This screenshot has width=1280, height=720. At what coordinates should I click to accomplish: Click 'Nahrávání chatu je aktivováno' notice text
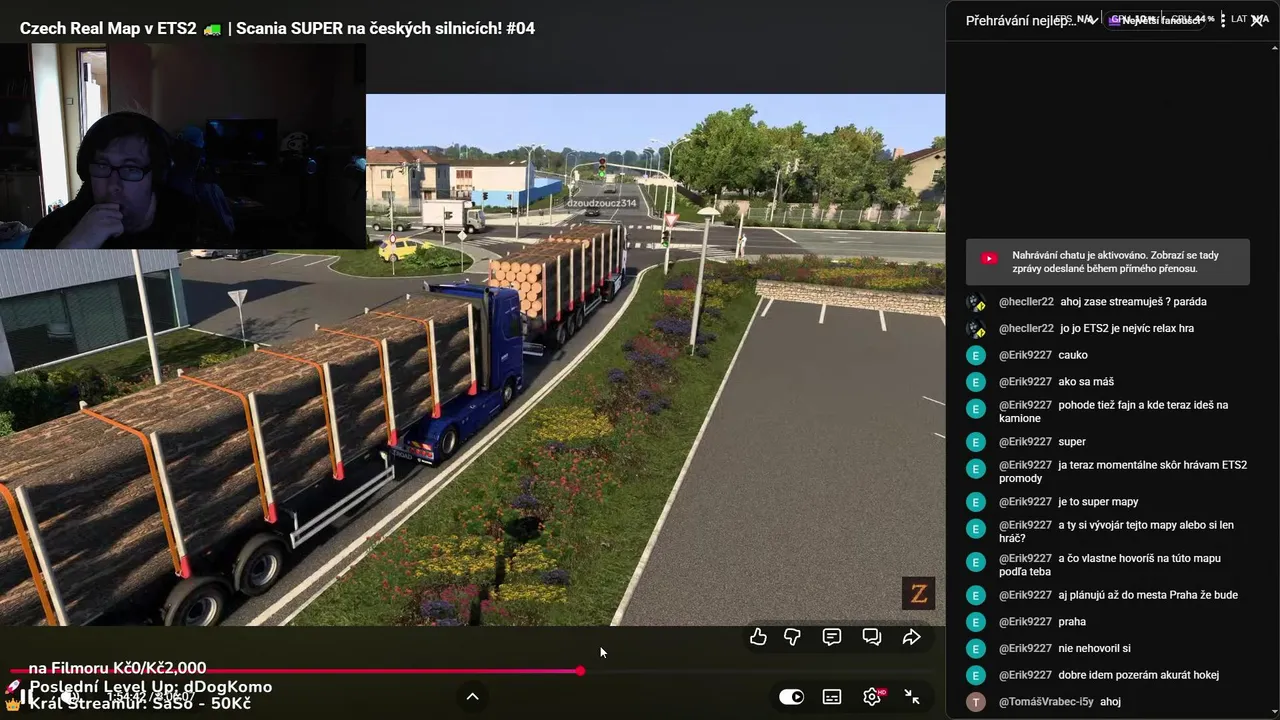1115,262
